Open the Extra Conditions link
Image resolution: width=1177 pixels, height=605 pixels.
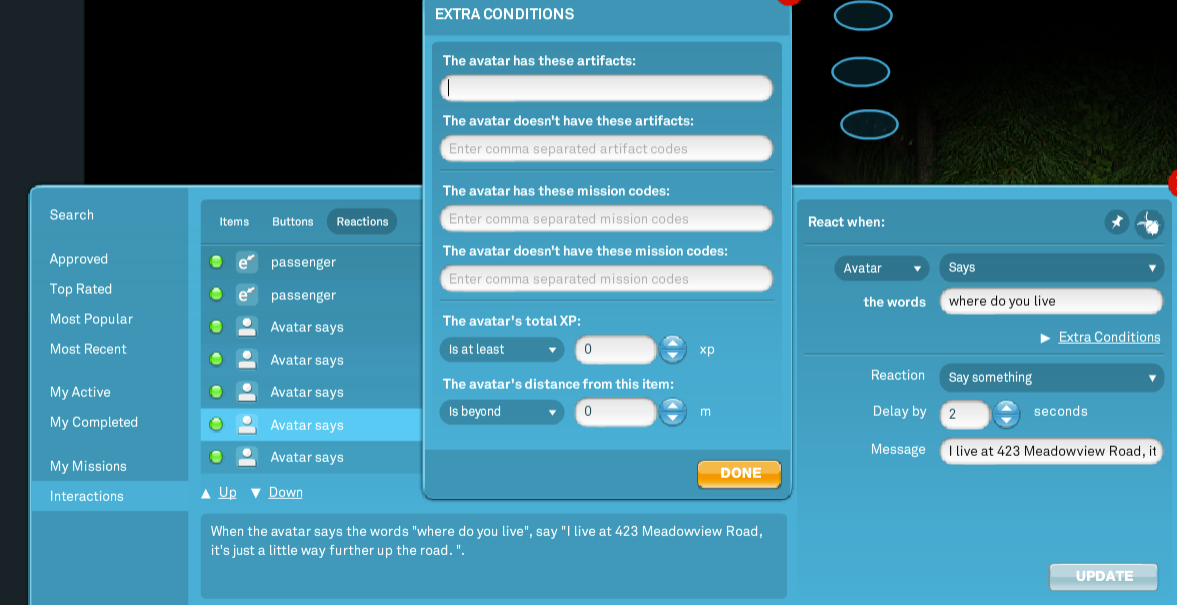pyautogui.click(x=1109, y=337)
